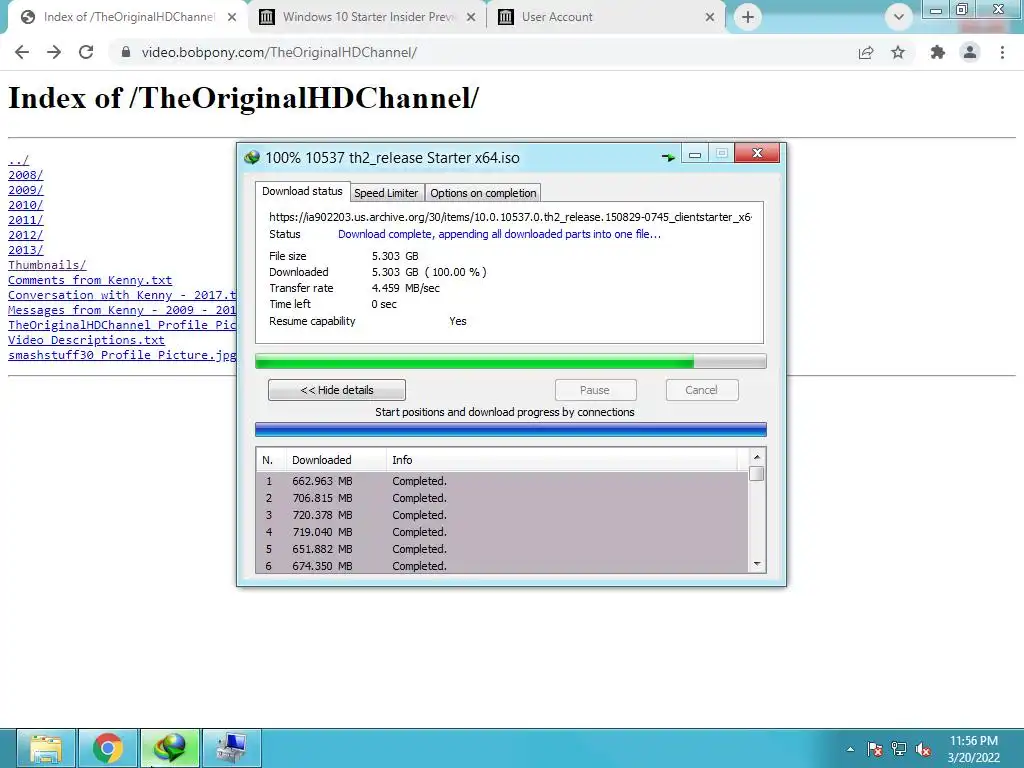Close the Windows 10 Starter Insider Preview tab
Image resolution: width=1024 pixels, height=768 pixels.
471,17
